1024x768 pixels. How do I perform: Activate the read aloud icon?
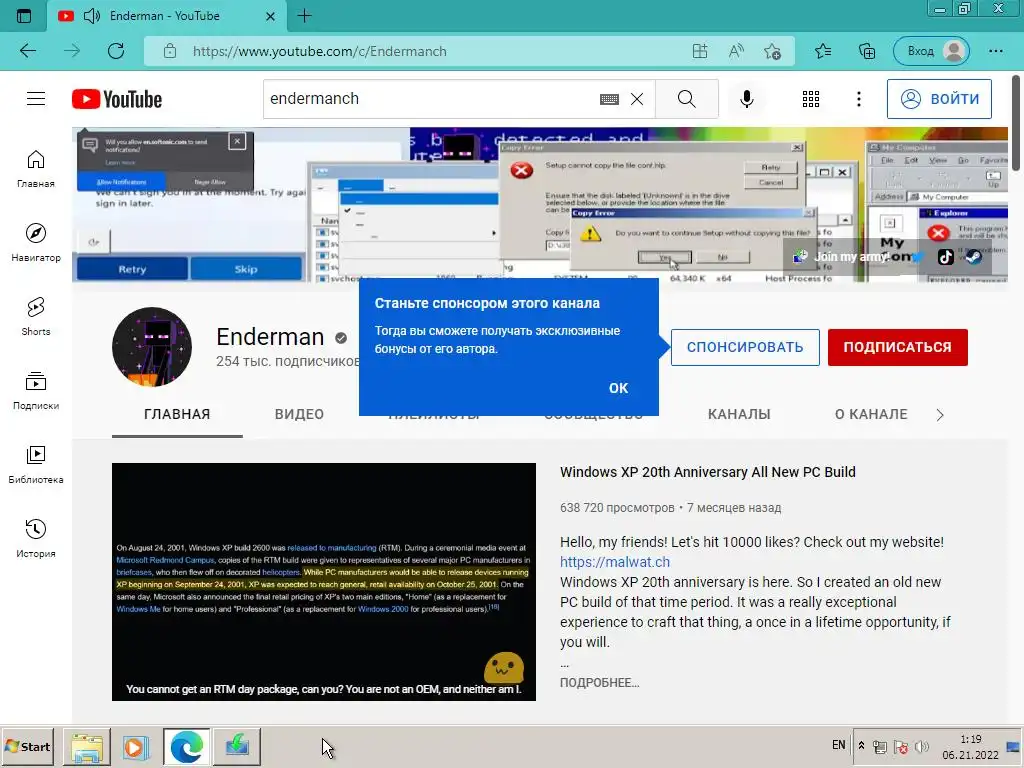point(736,51)
